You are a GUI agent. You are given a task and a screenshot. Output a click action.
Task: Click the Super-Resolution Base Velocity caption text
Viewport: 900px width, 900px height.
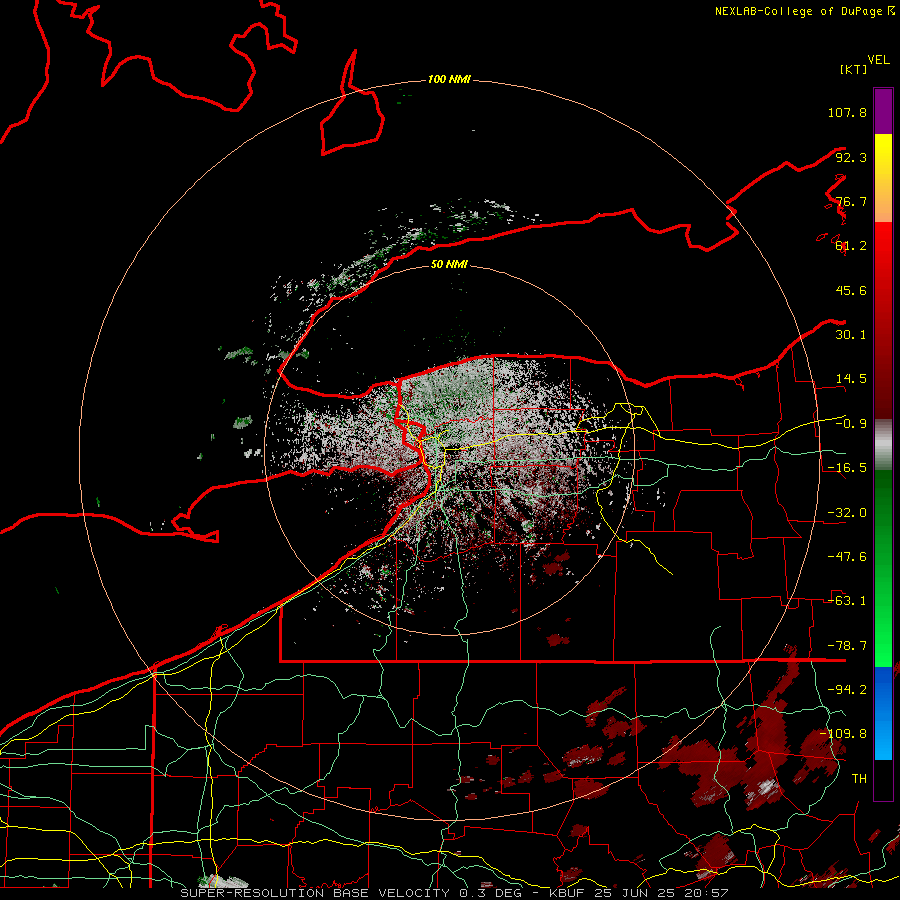(454, 893)
